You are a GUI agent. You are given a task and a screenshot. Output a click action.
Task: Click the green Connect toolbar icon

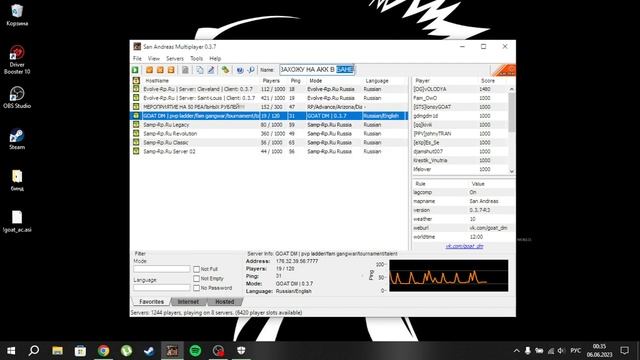pos(135,70)
